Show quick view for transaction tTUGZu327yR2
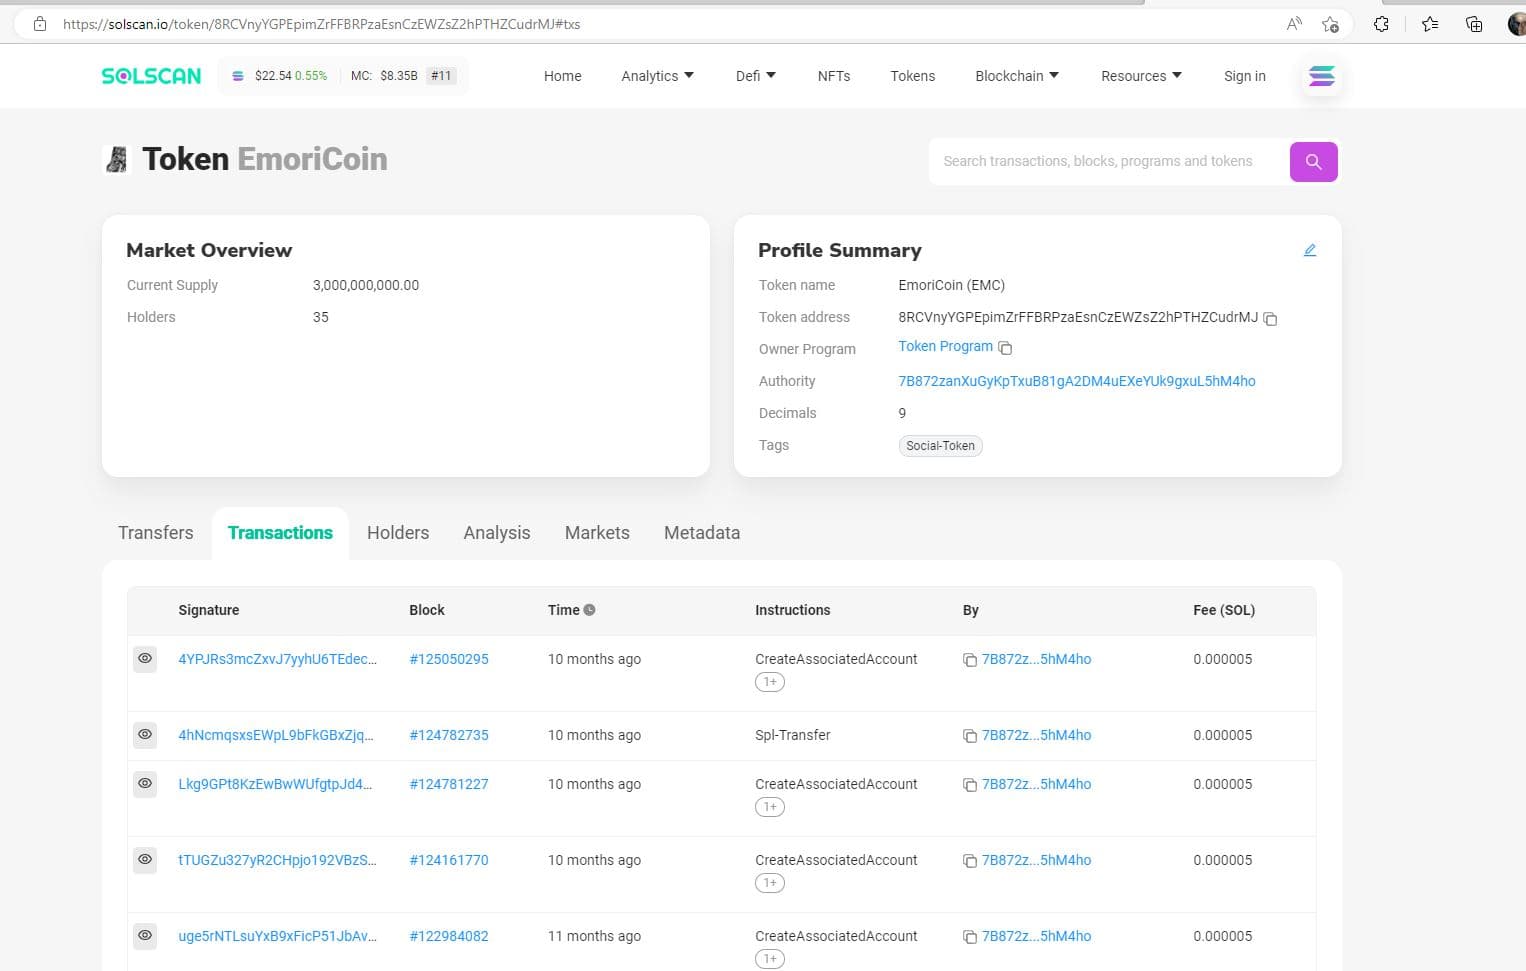 145,860
